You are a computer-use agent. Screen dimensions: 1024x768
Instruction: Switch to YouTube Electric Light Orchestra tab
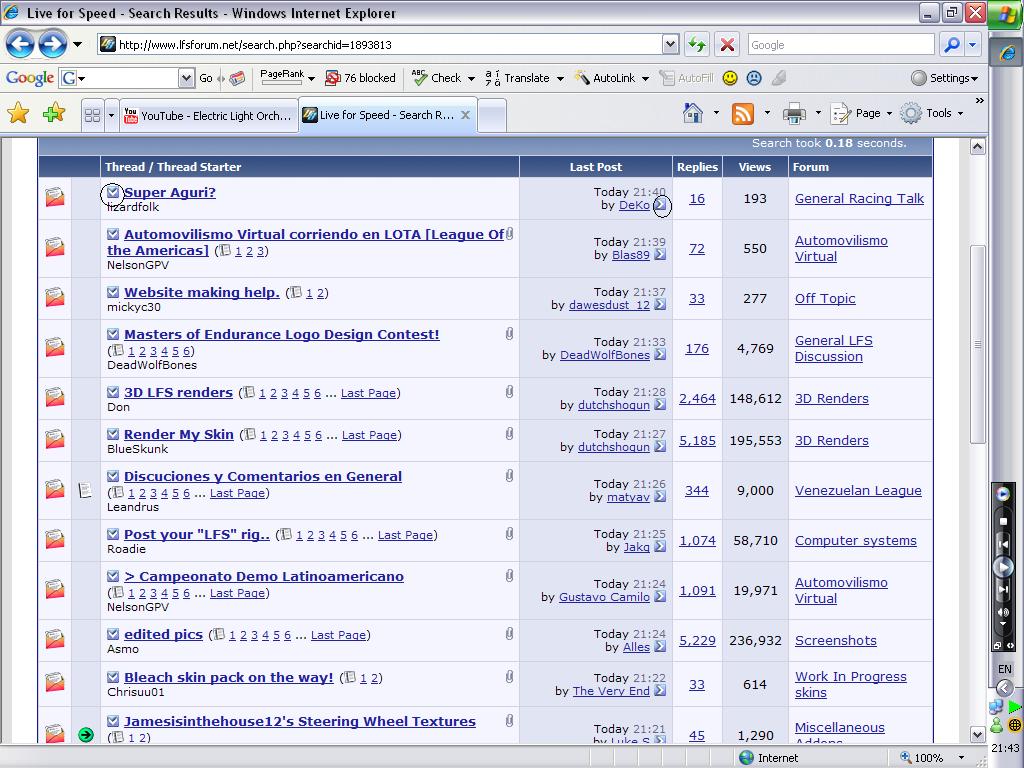[x=209, y=116]
